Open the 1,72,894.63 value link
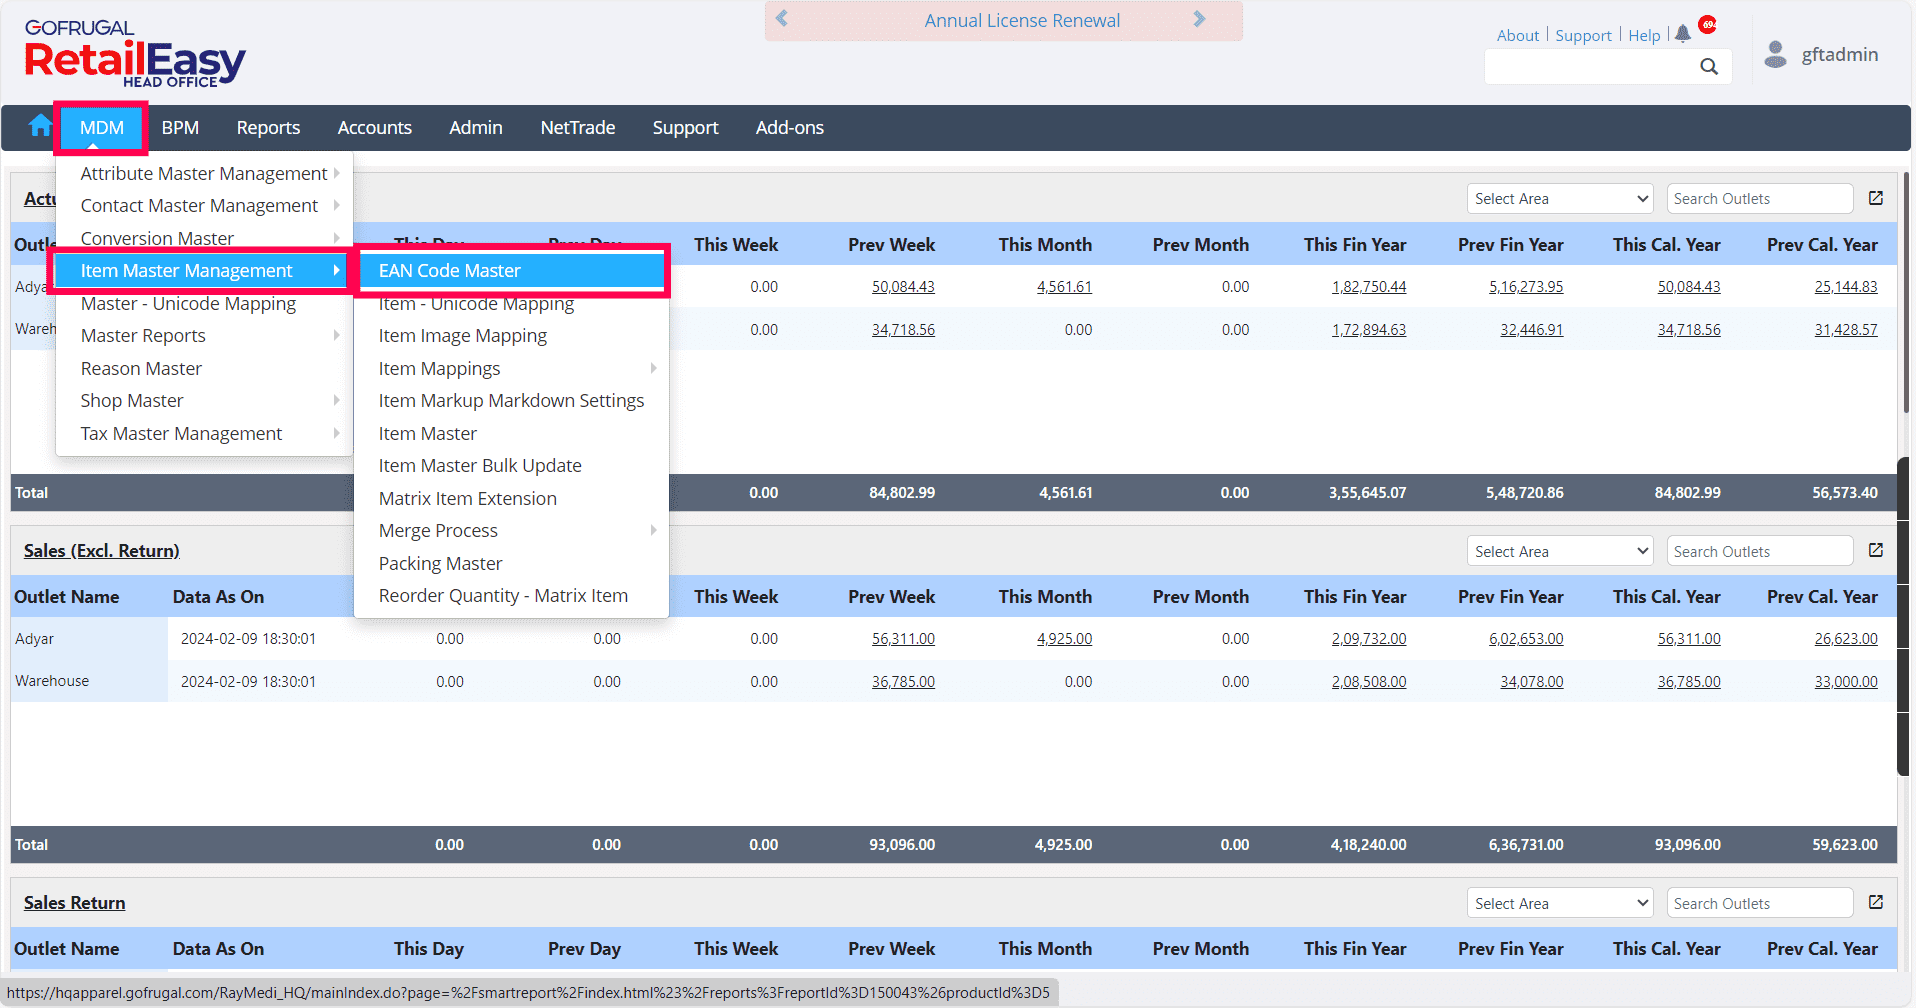Screen dimensions: 1916x1008 coord(1368,329)
